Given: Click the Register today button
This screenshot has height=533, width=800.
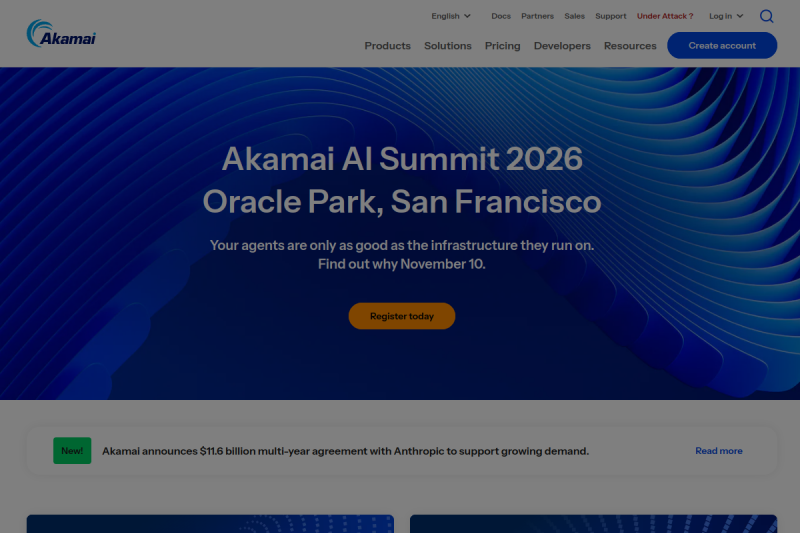Looking at the screenshot, I should (402, 316).
